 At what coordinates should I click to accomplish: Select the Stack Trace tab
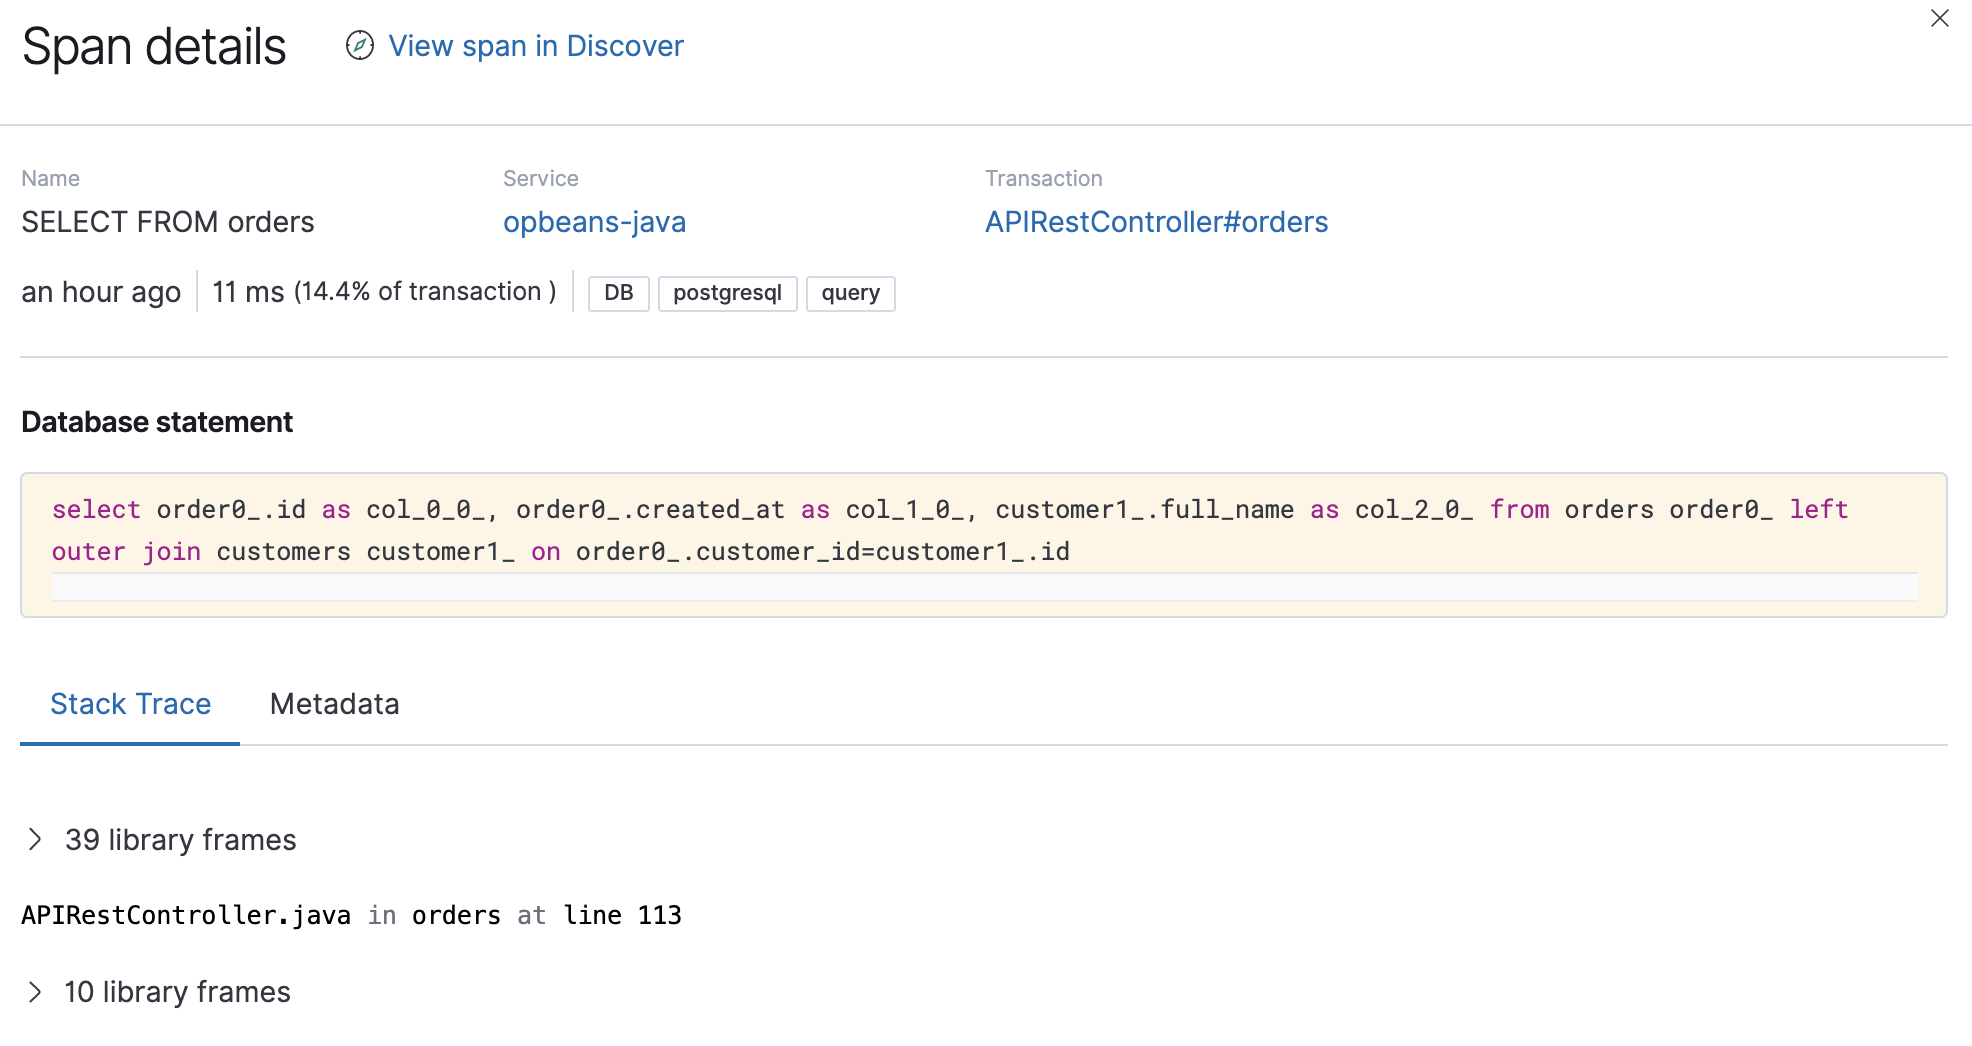(x=130, y=704)
